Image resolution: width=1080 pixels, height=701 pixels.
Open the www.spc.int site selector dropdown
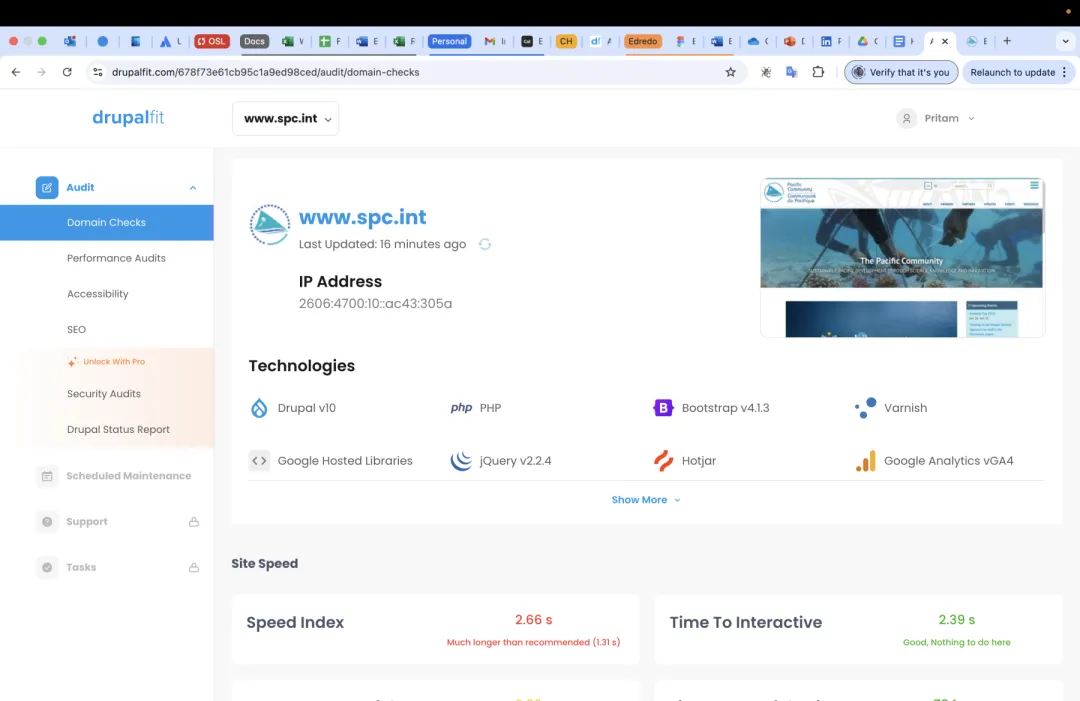286,118
